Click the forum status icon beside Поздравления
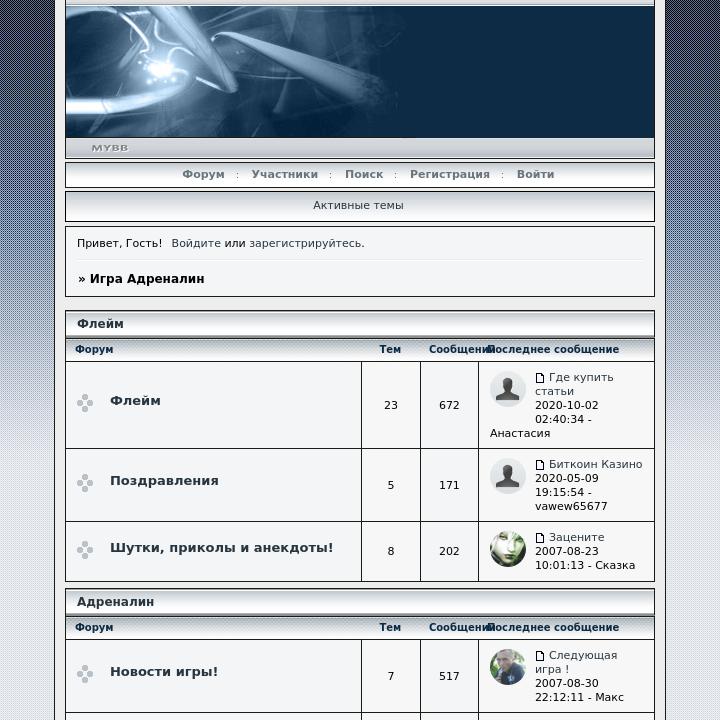The image size is (720, 720). pos(85,483)
